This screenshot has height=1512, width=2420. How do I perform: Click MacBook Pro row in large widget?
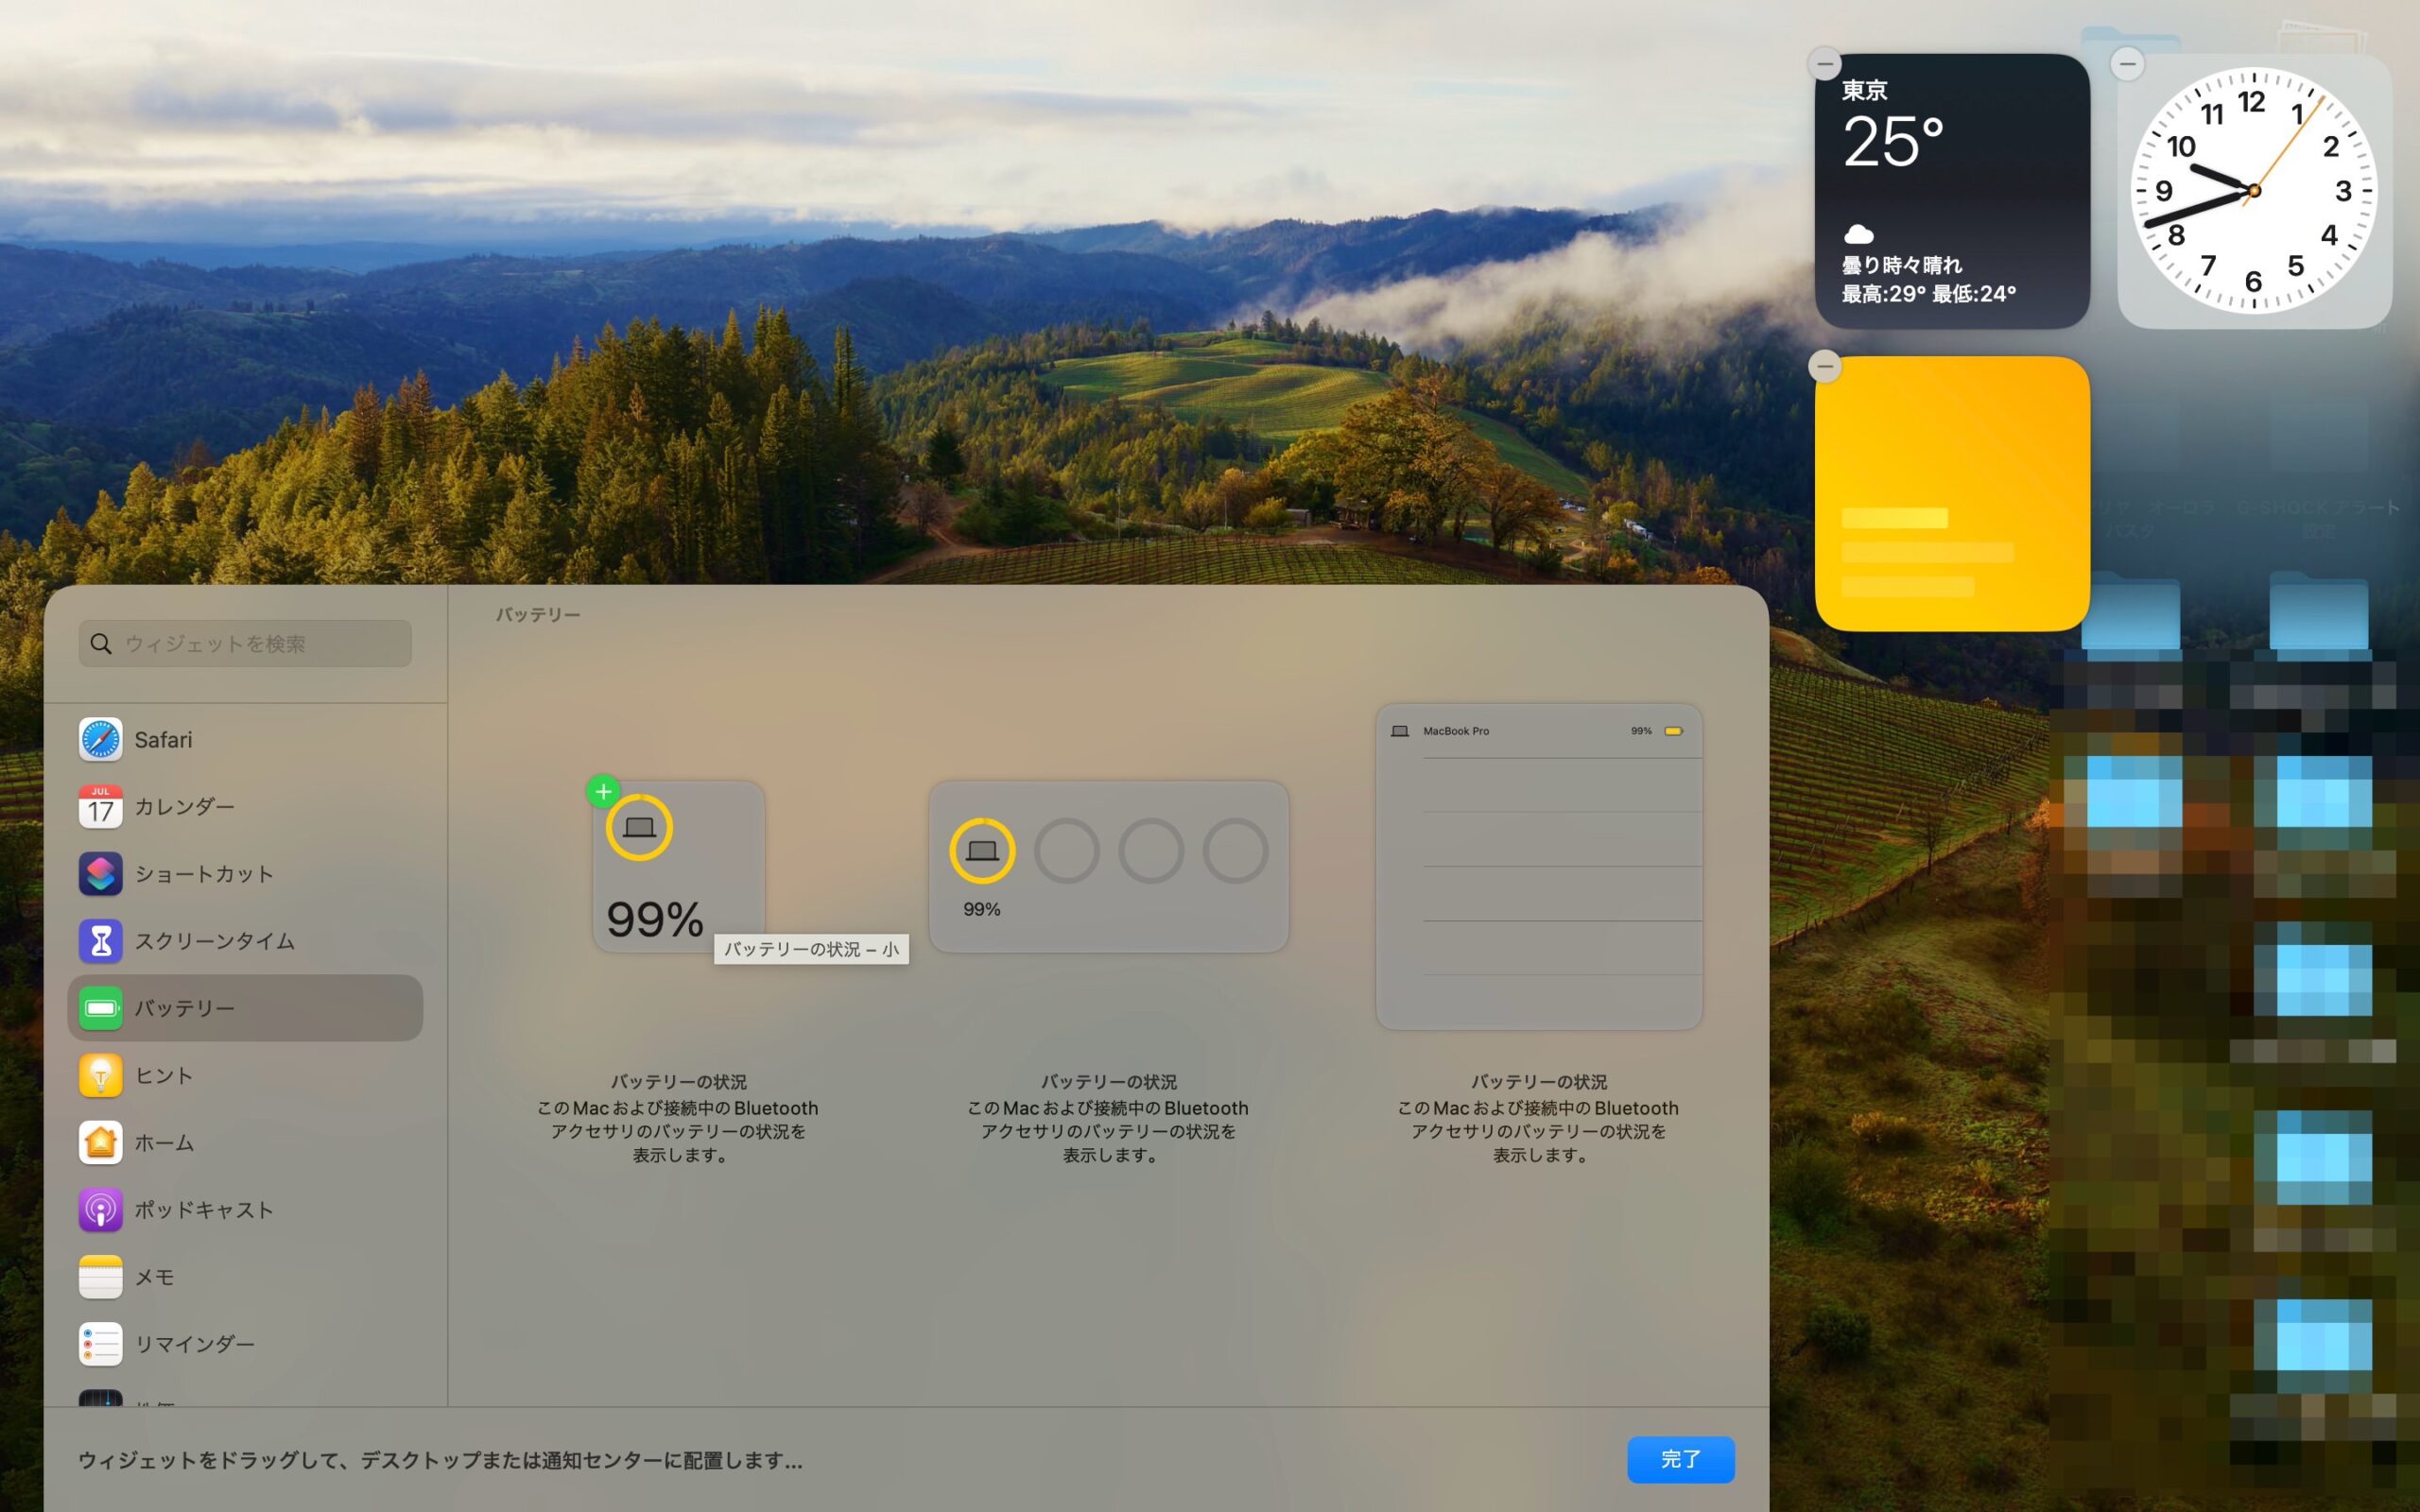(x=1539, y=731)
